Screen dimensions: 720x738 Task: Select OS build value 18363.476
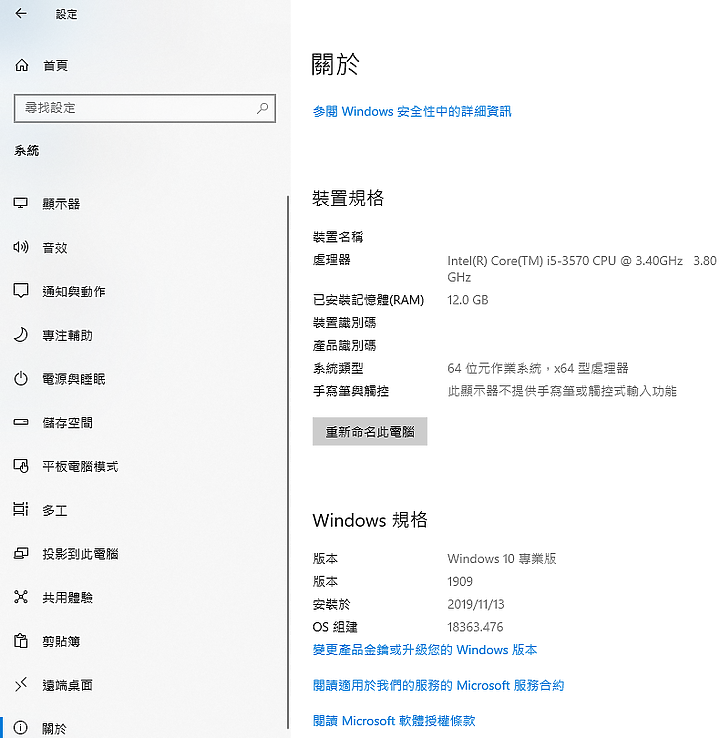pos(475,627)
